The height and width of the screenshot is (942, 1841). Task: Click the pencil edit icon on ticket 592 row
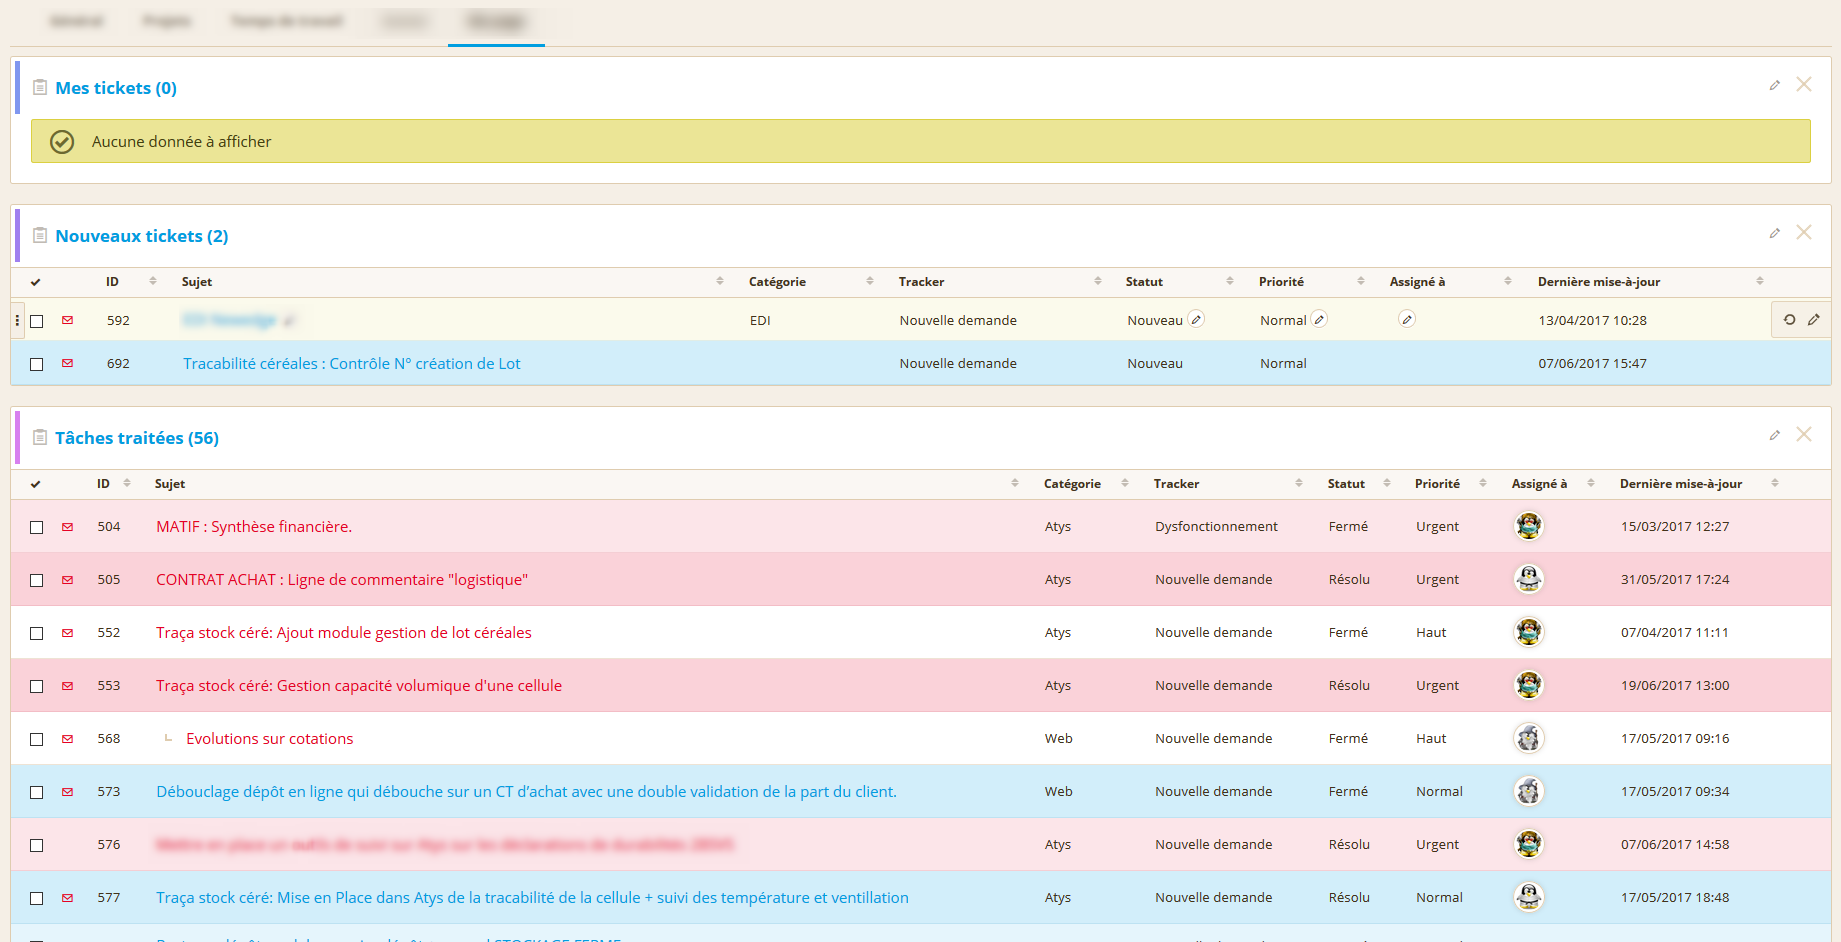tap(1815, 320)
